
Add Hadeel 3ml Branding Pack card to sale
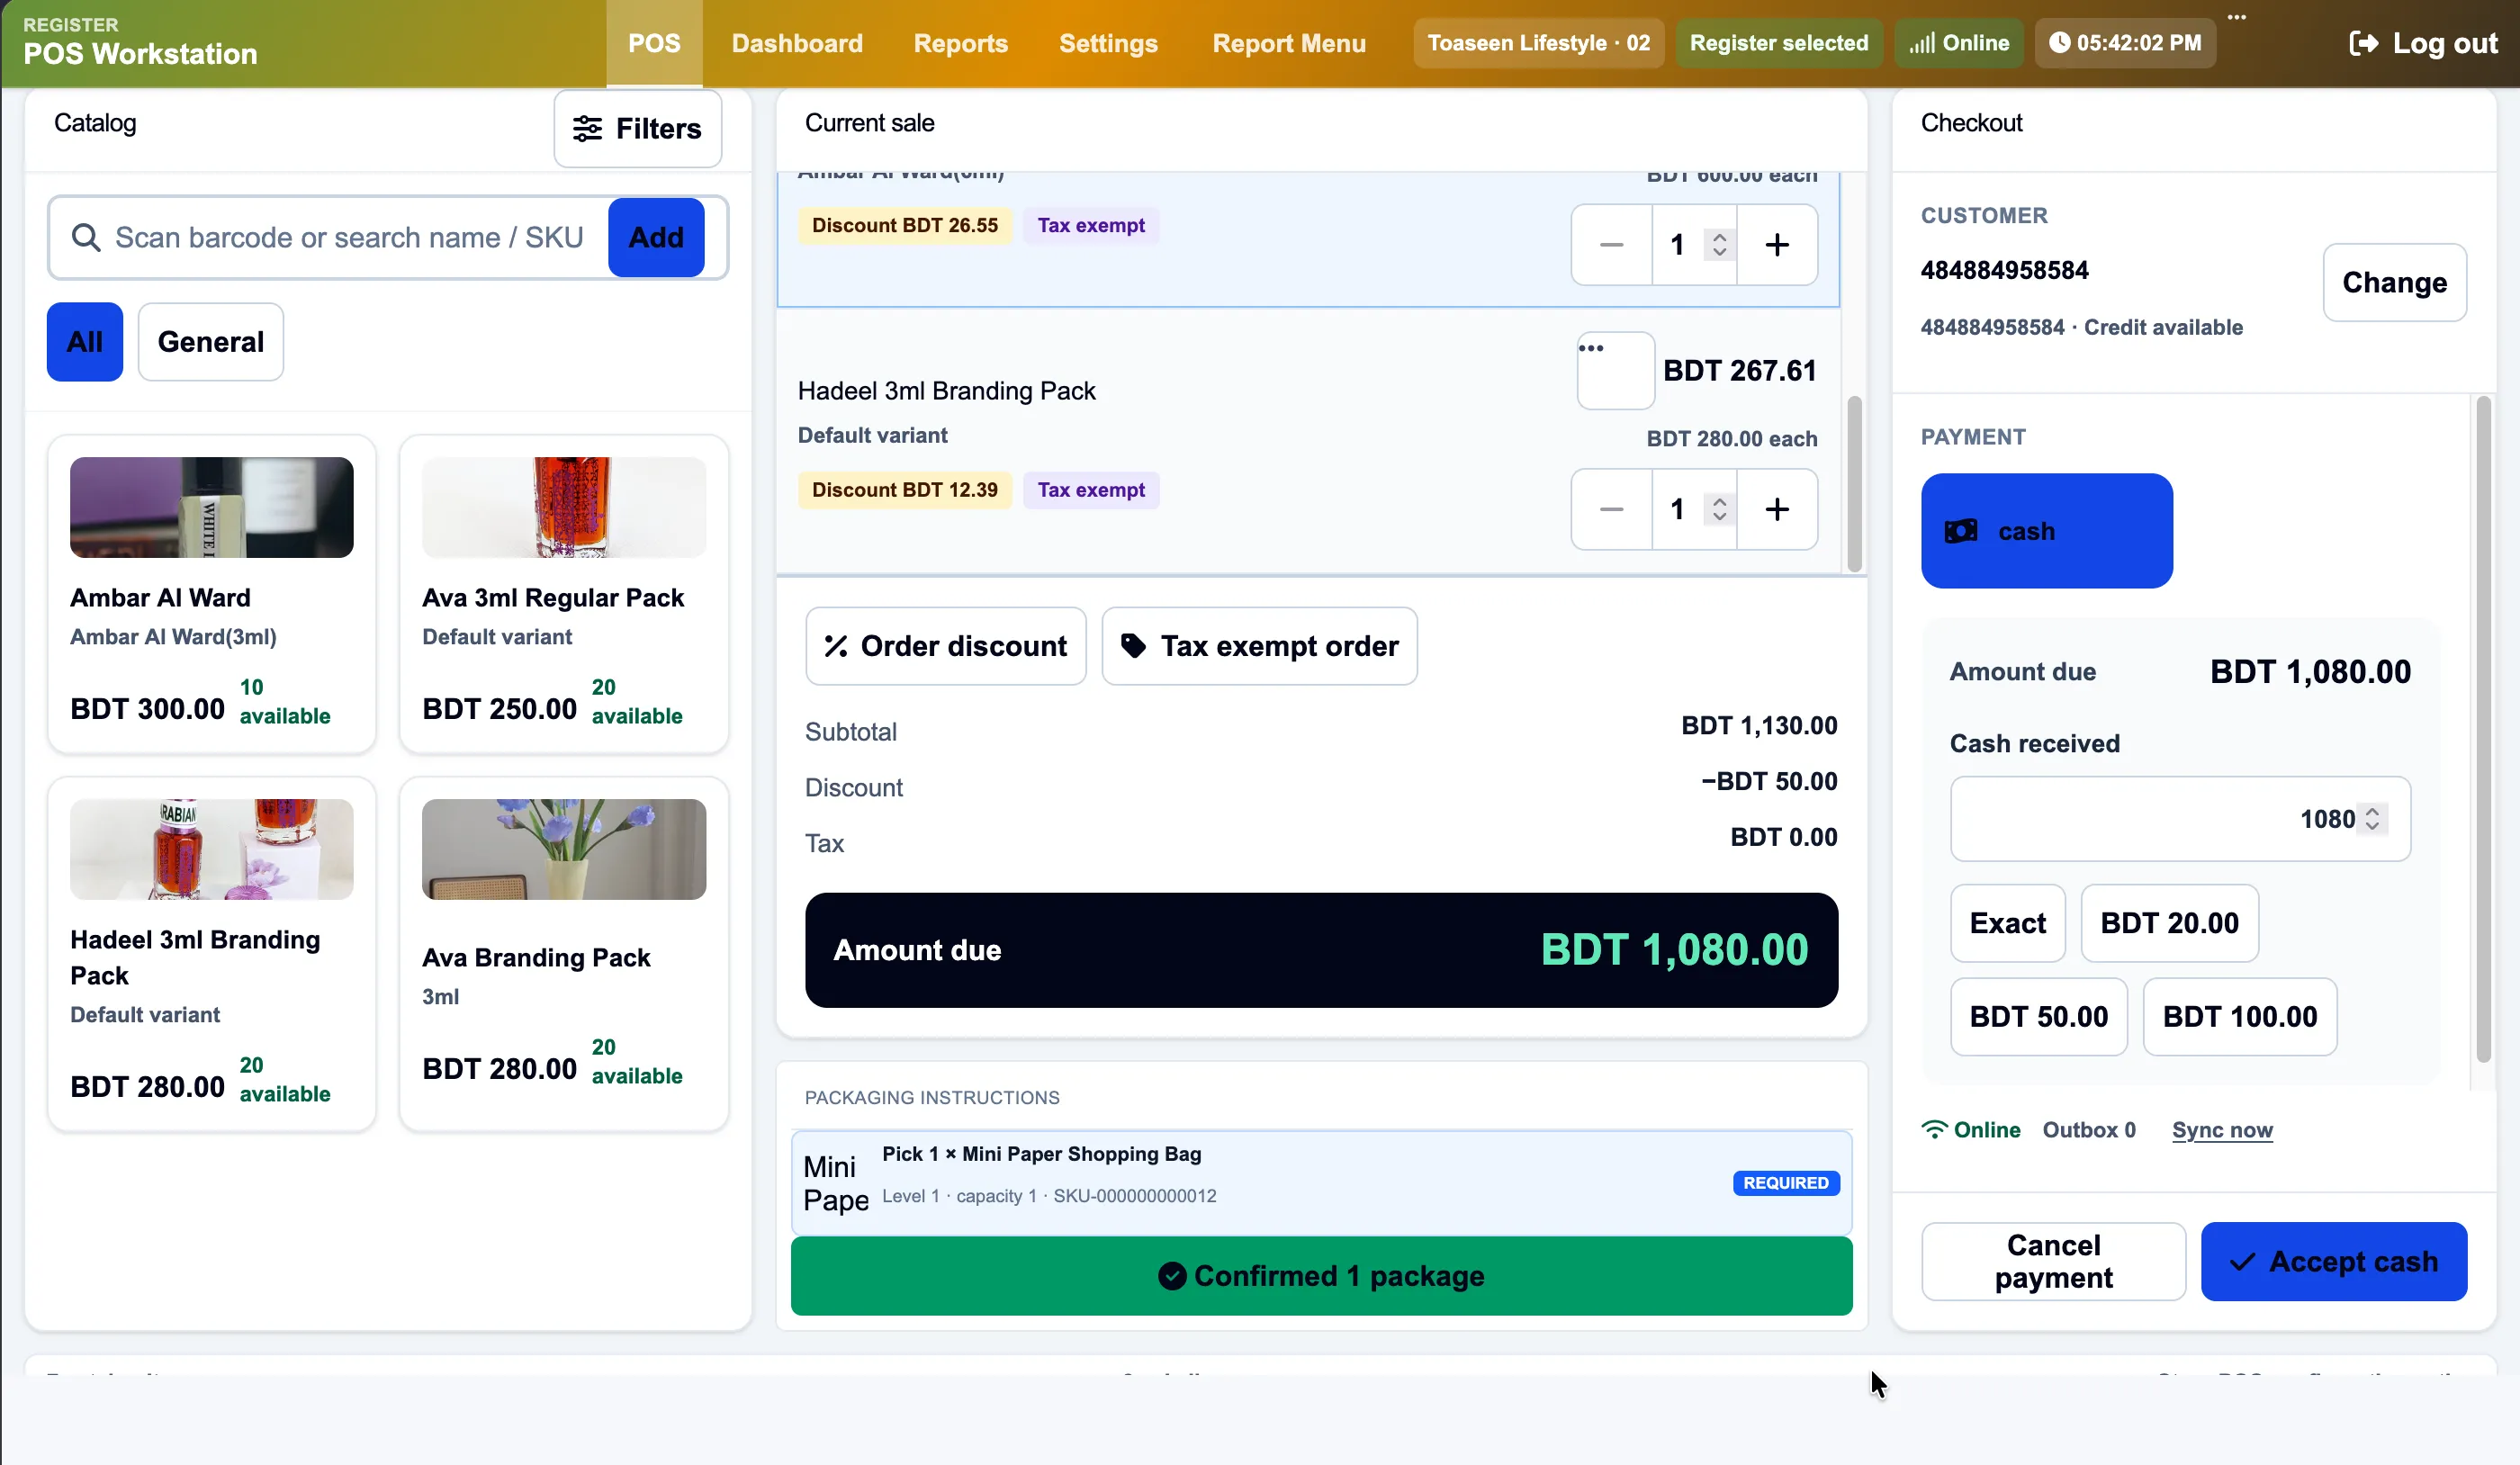click(x=211, y=955)
